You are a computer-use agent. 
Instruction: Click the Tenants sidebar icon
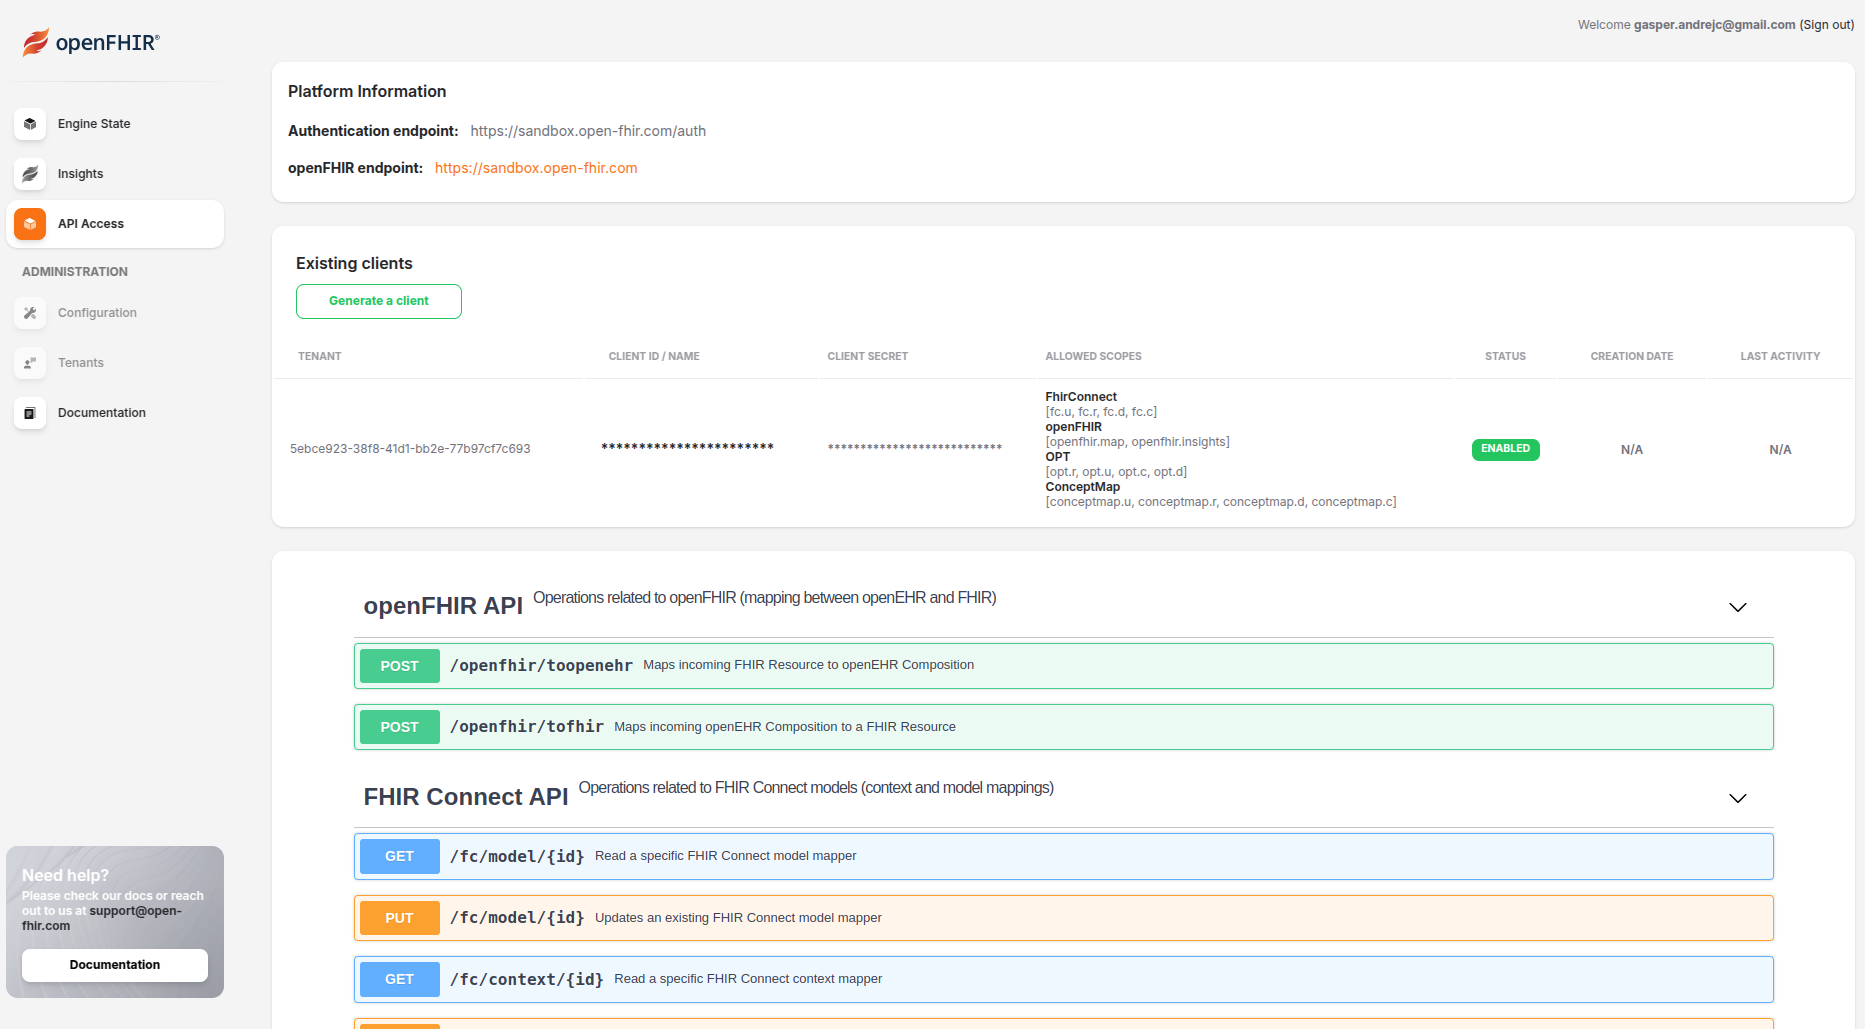[x=30, y=363]
